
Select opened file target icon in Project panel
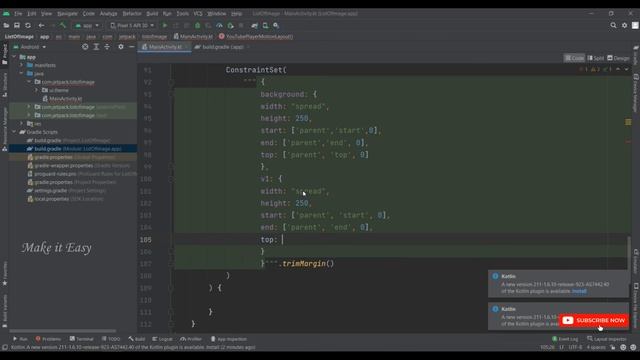(85, 47)
